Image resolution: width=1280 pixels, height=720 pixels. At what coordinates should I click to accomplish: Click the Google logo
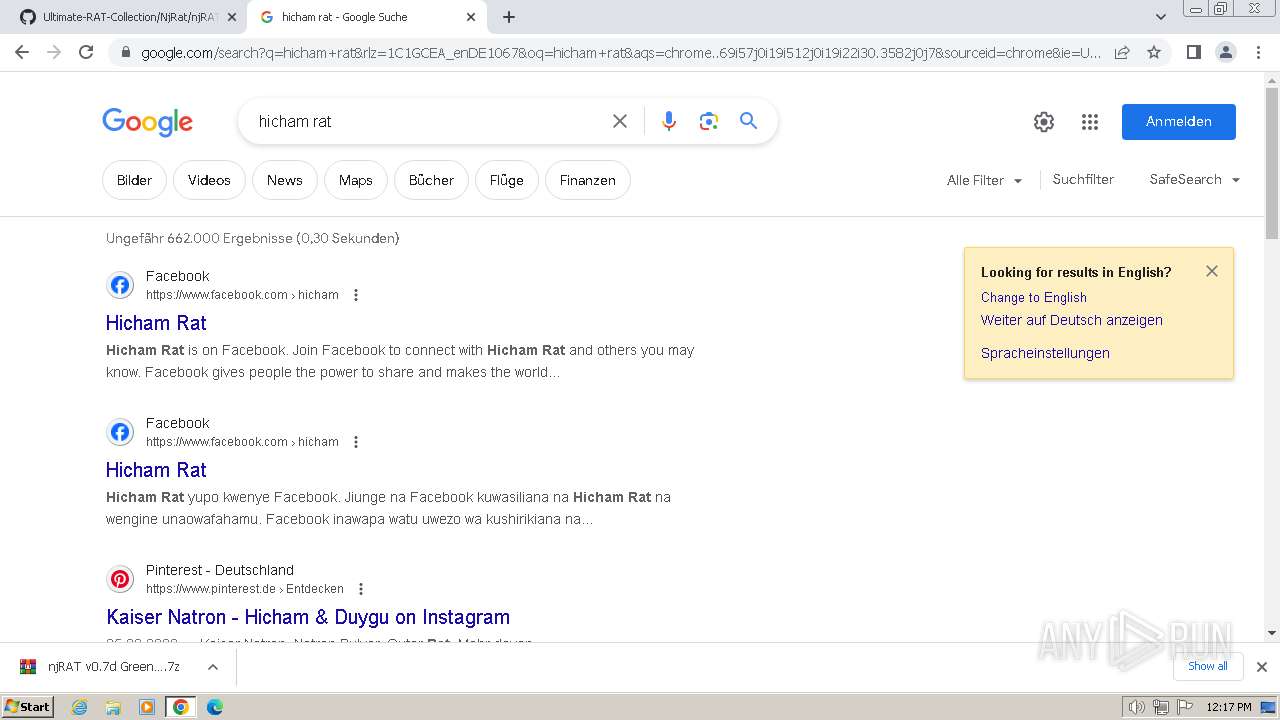tap(147, 122)
